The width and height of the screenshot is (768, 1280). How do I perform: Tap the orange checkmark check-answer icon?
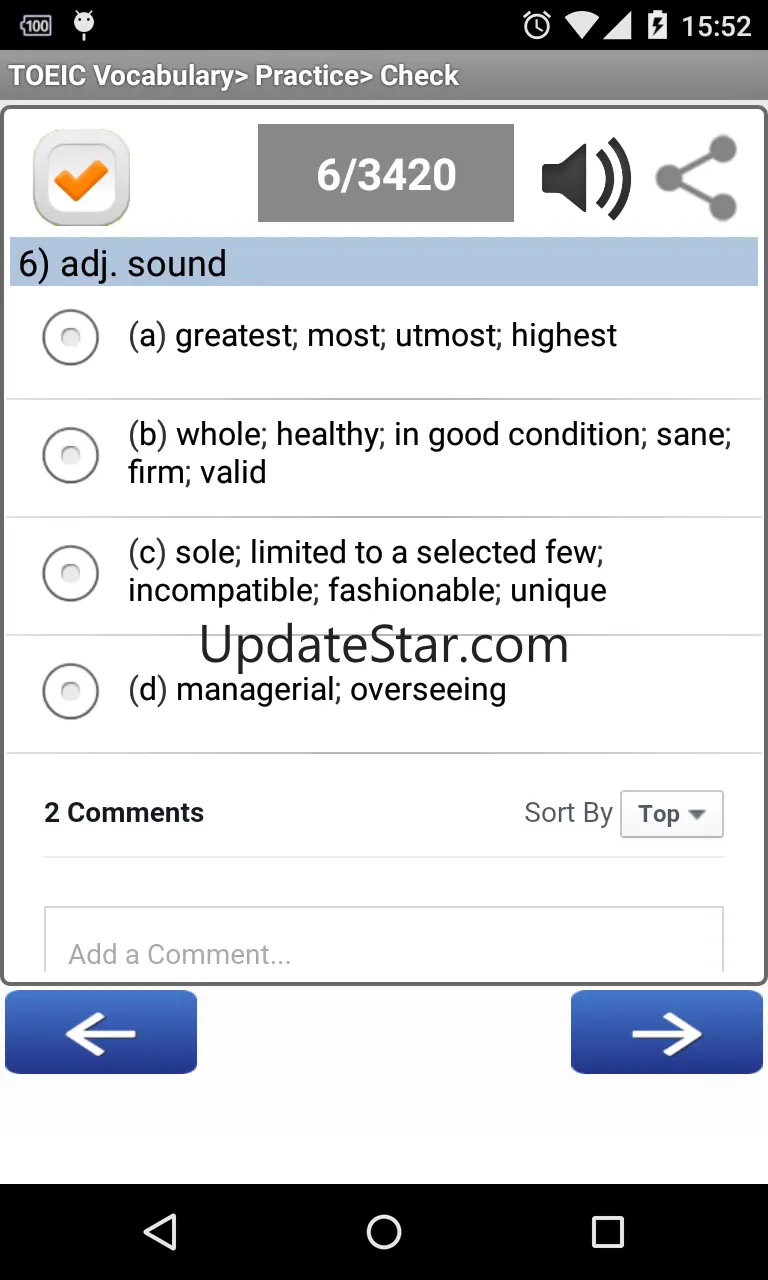[82, 177]
